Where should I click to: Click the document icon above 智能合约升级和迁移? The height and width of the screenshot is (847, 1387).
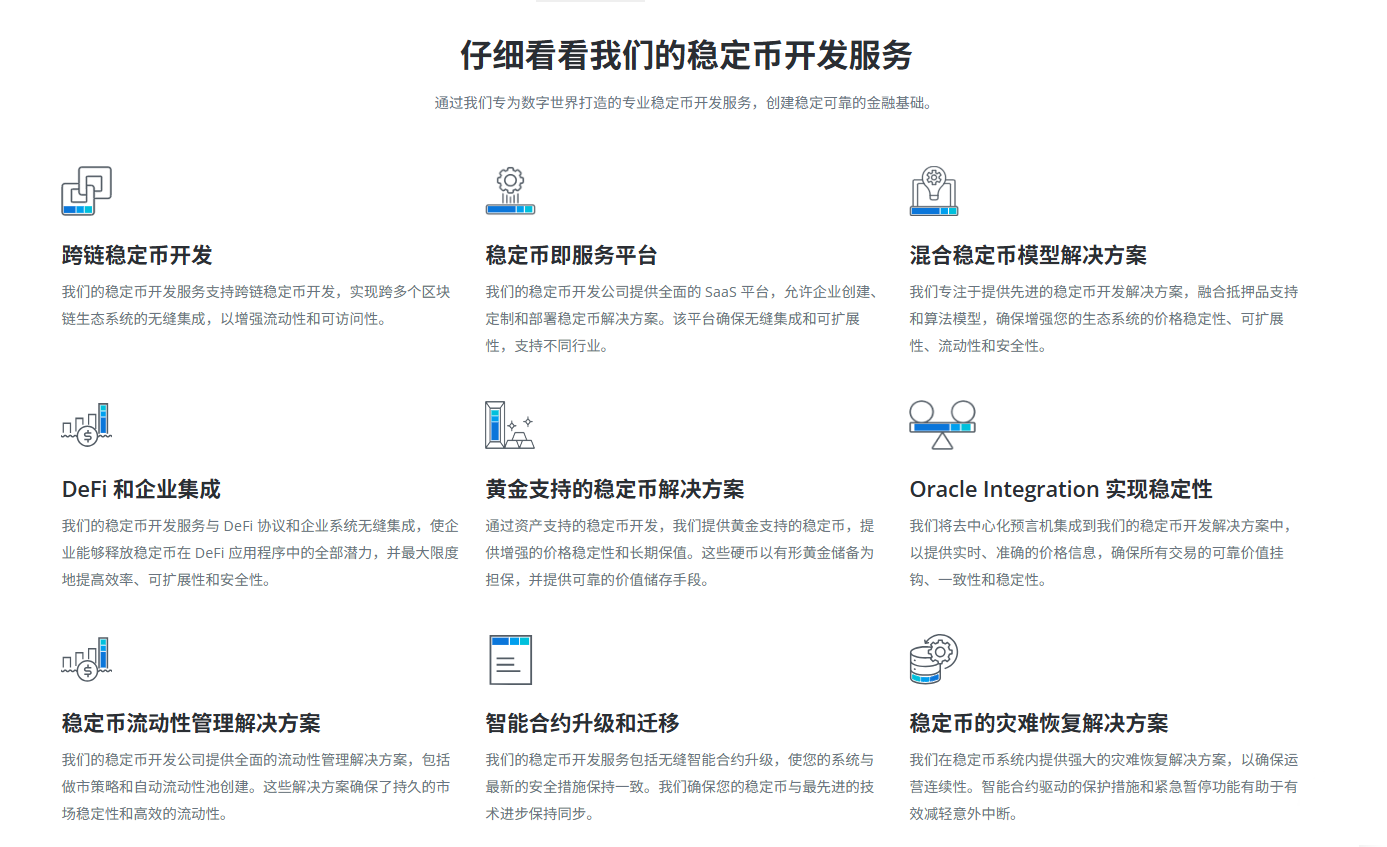pos(510,659)
